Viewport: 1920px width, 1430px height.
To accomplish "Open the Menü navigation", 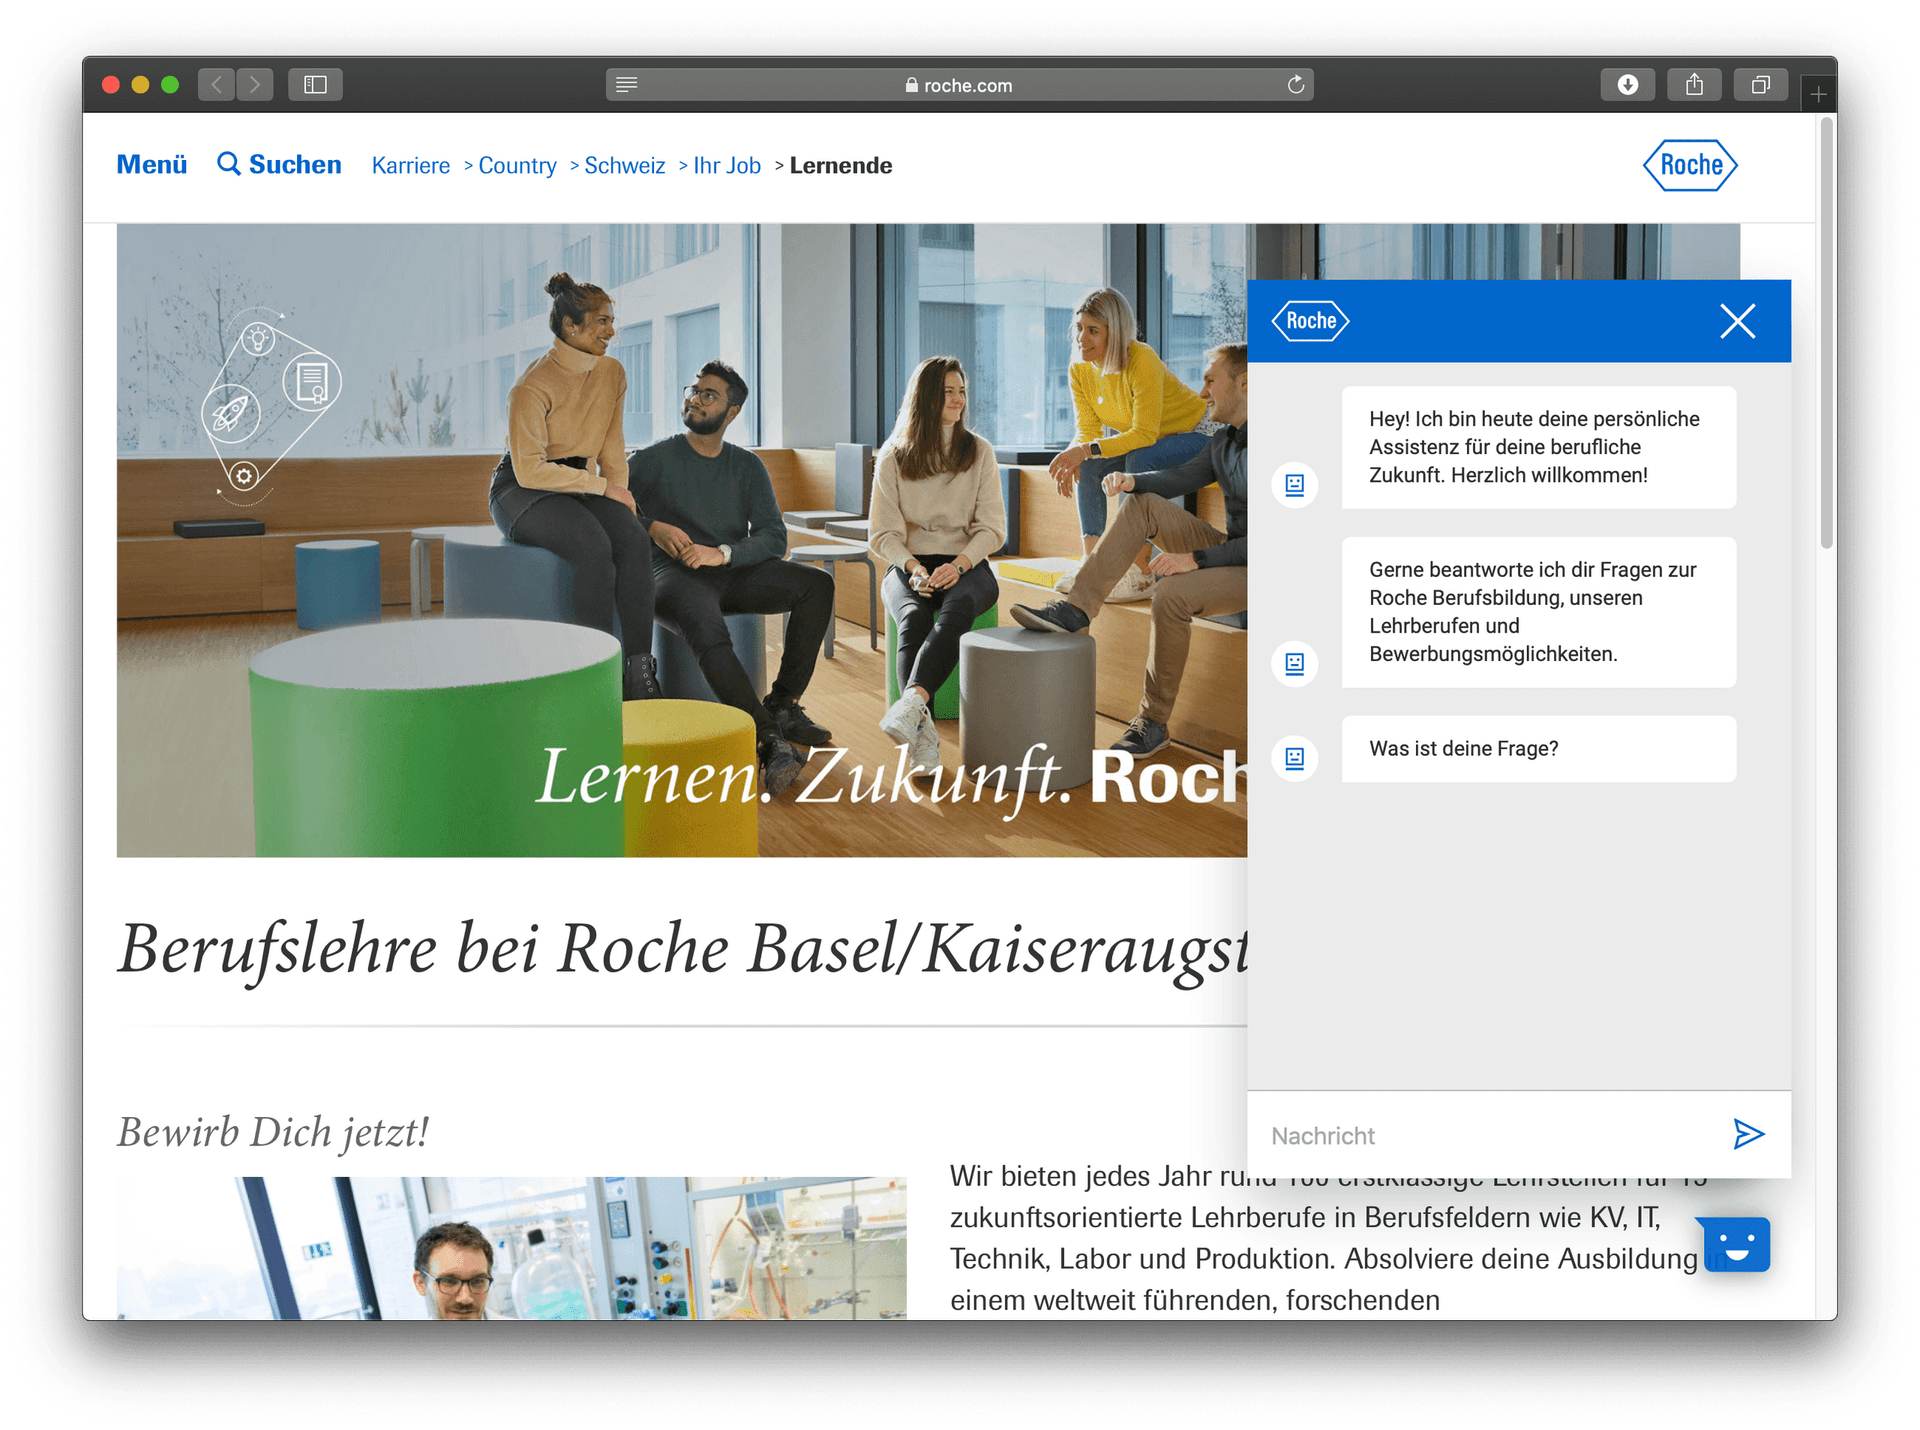I will click(x=151, y=165).
